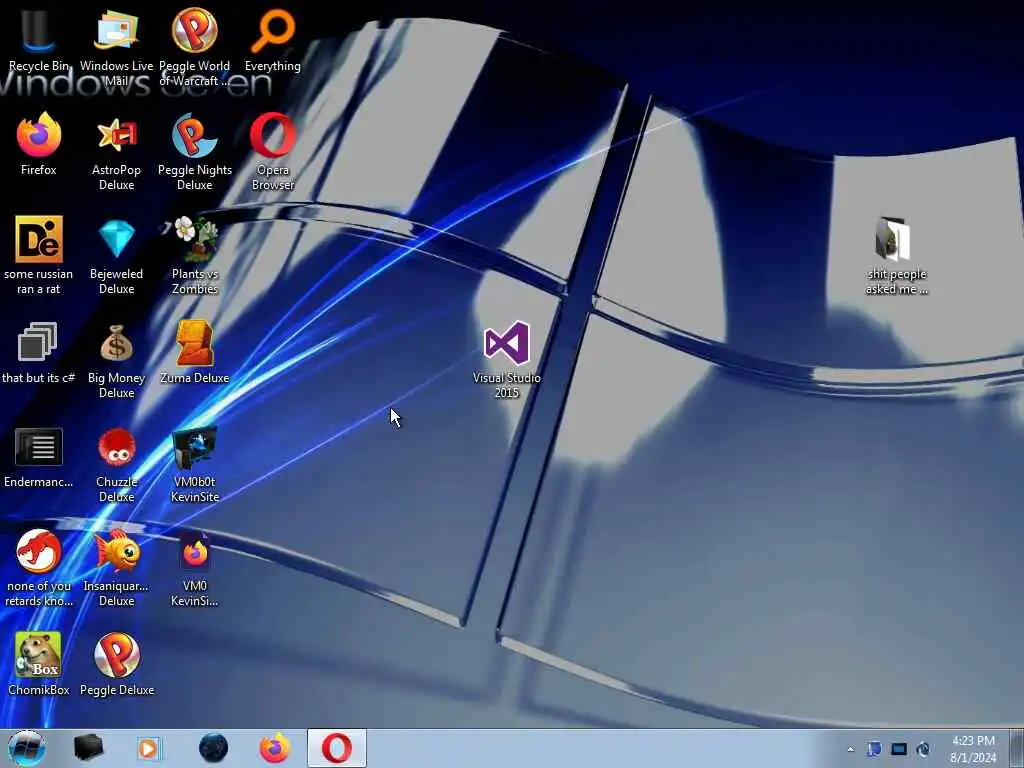Image resolution: width=1024 pixels, height=768 pixels.
Task: Open the Windows Live Mail shortcut
Action: point(116,31)
